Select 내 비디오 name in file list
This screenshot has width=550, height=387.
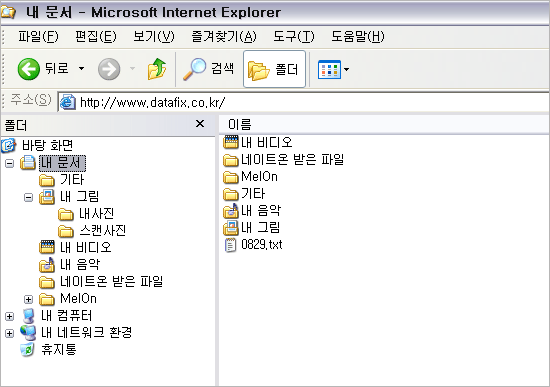267,142
